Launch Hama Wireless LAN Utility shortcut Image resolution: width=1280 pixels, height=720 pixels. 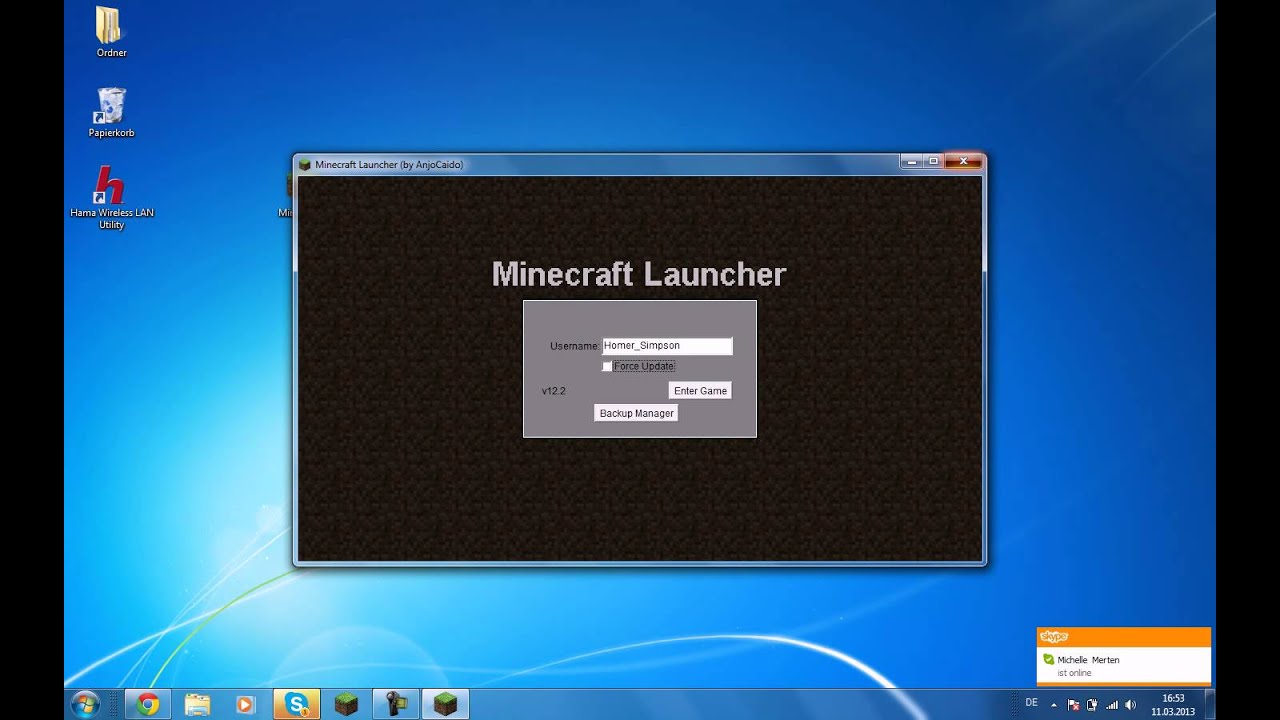click(x=111, y=197)
